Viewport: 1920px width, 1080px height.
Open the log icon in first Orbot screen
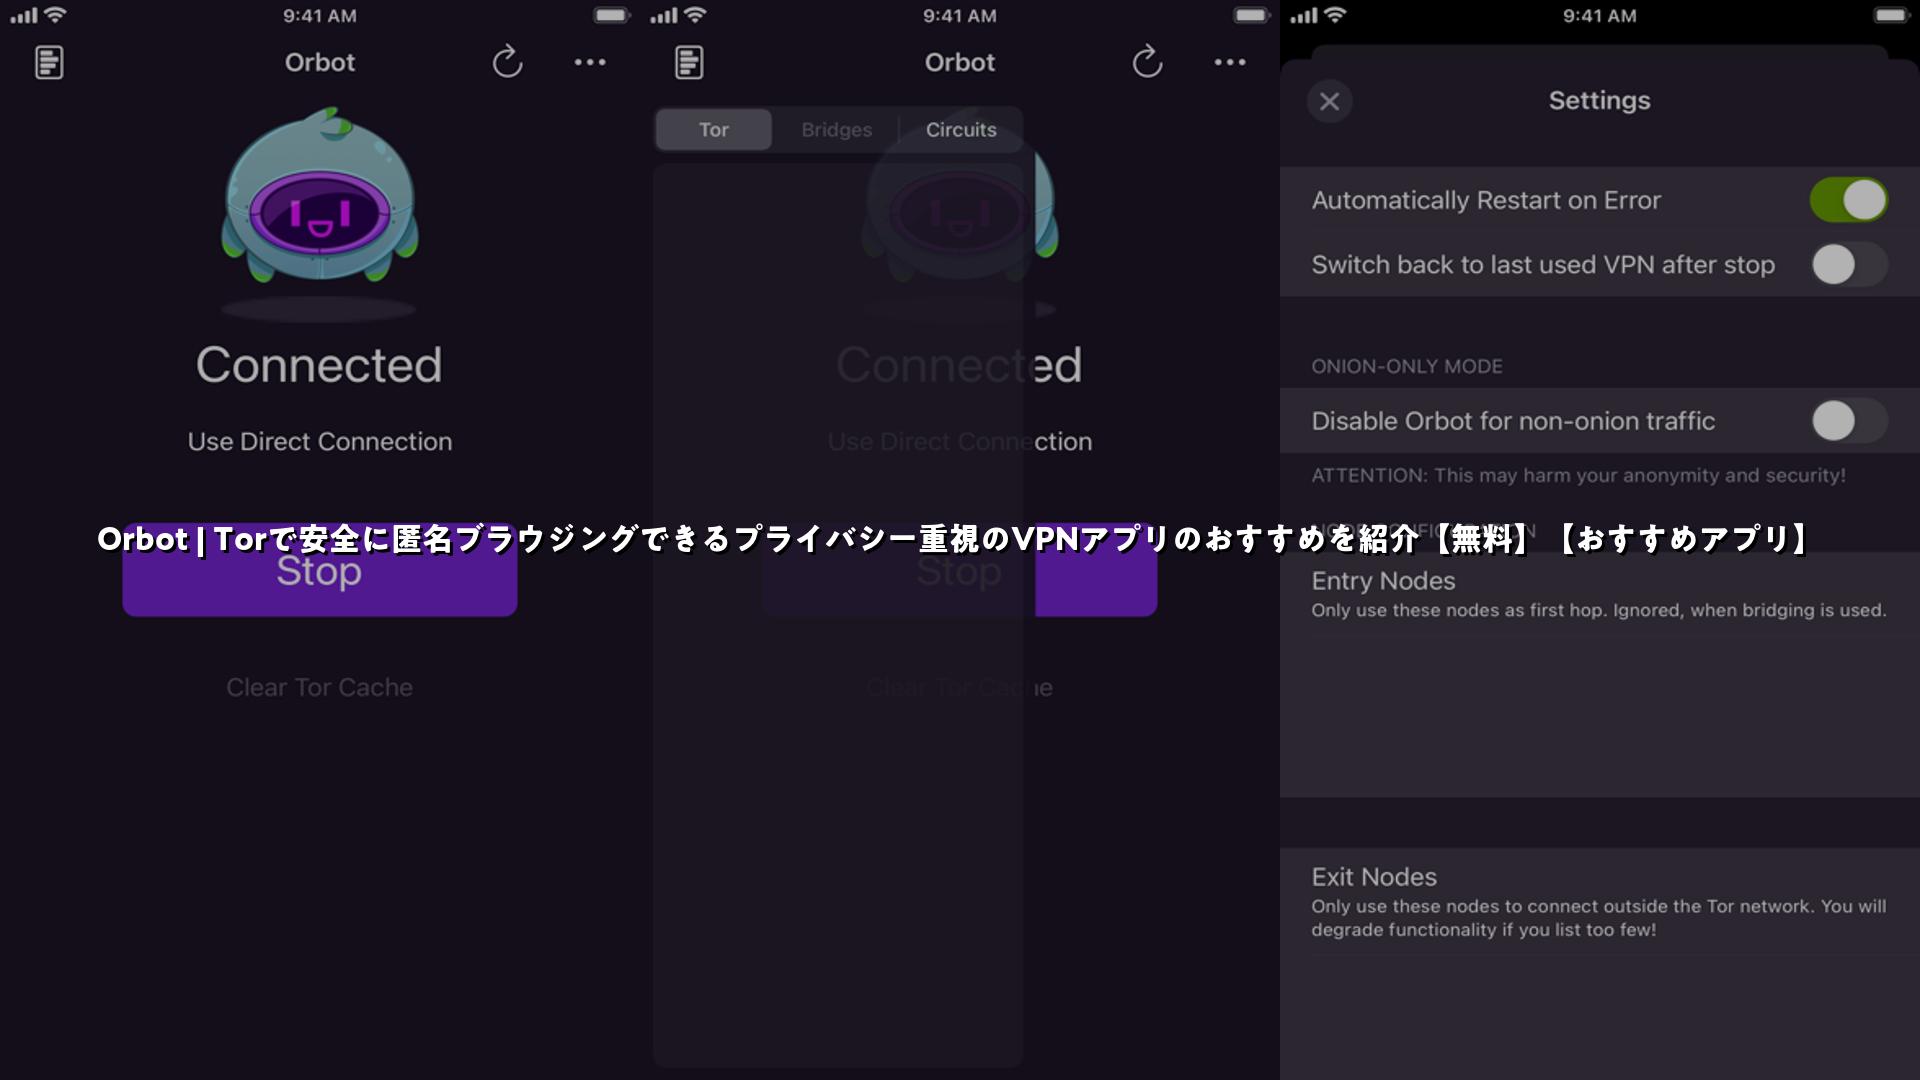click(49, 62)
